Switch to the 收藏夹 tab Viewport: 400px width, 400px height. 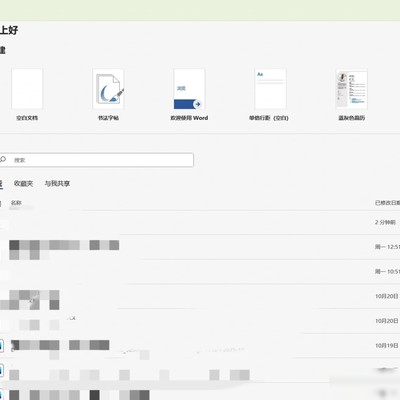click(23, 183)
